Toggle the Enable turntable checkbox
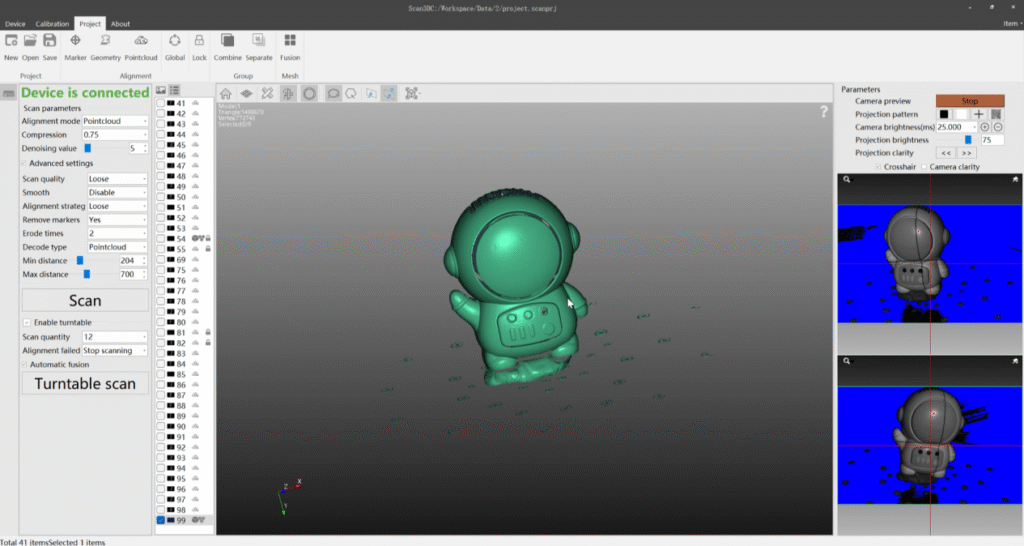 pos(26,322)
